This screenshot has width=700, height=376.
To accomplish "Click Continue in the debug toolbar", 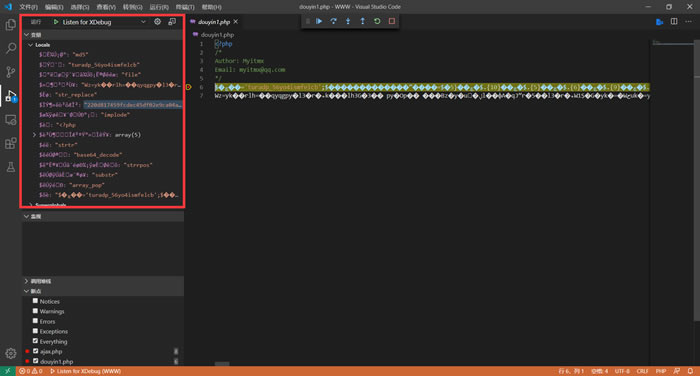I will tap(319, 21).
